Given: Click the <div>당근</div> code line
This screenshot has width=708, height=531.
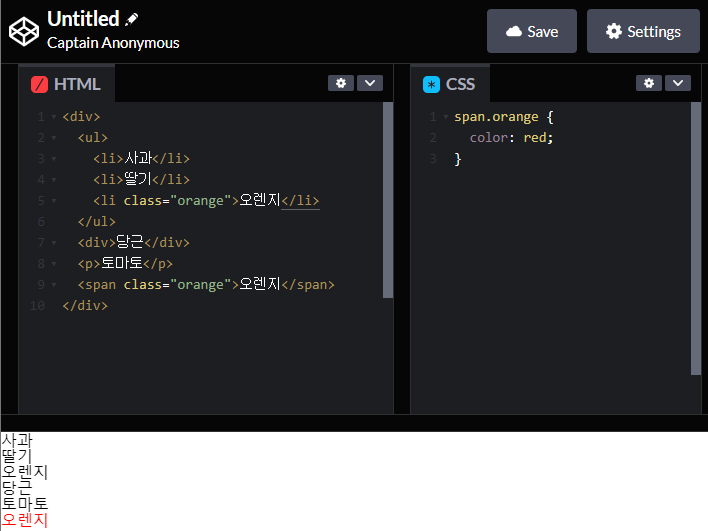Looking at the screenshot, I should pyautogui.click(x=133, y=242).
